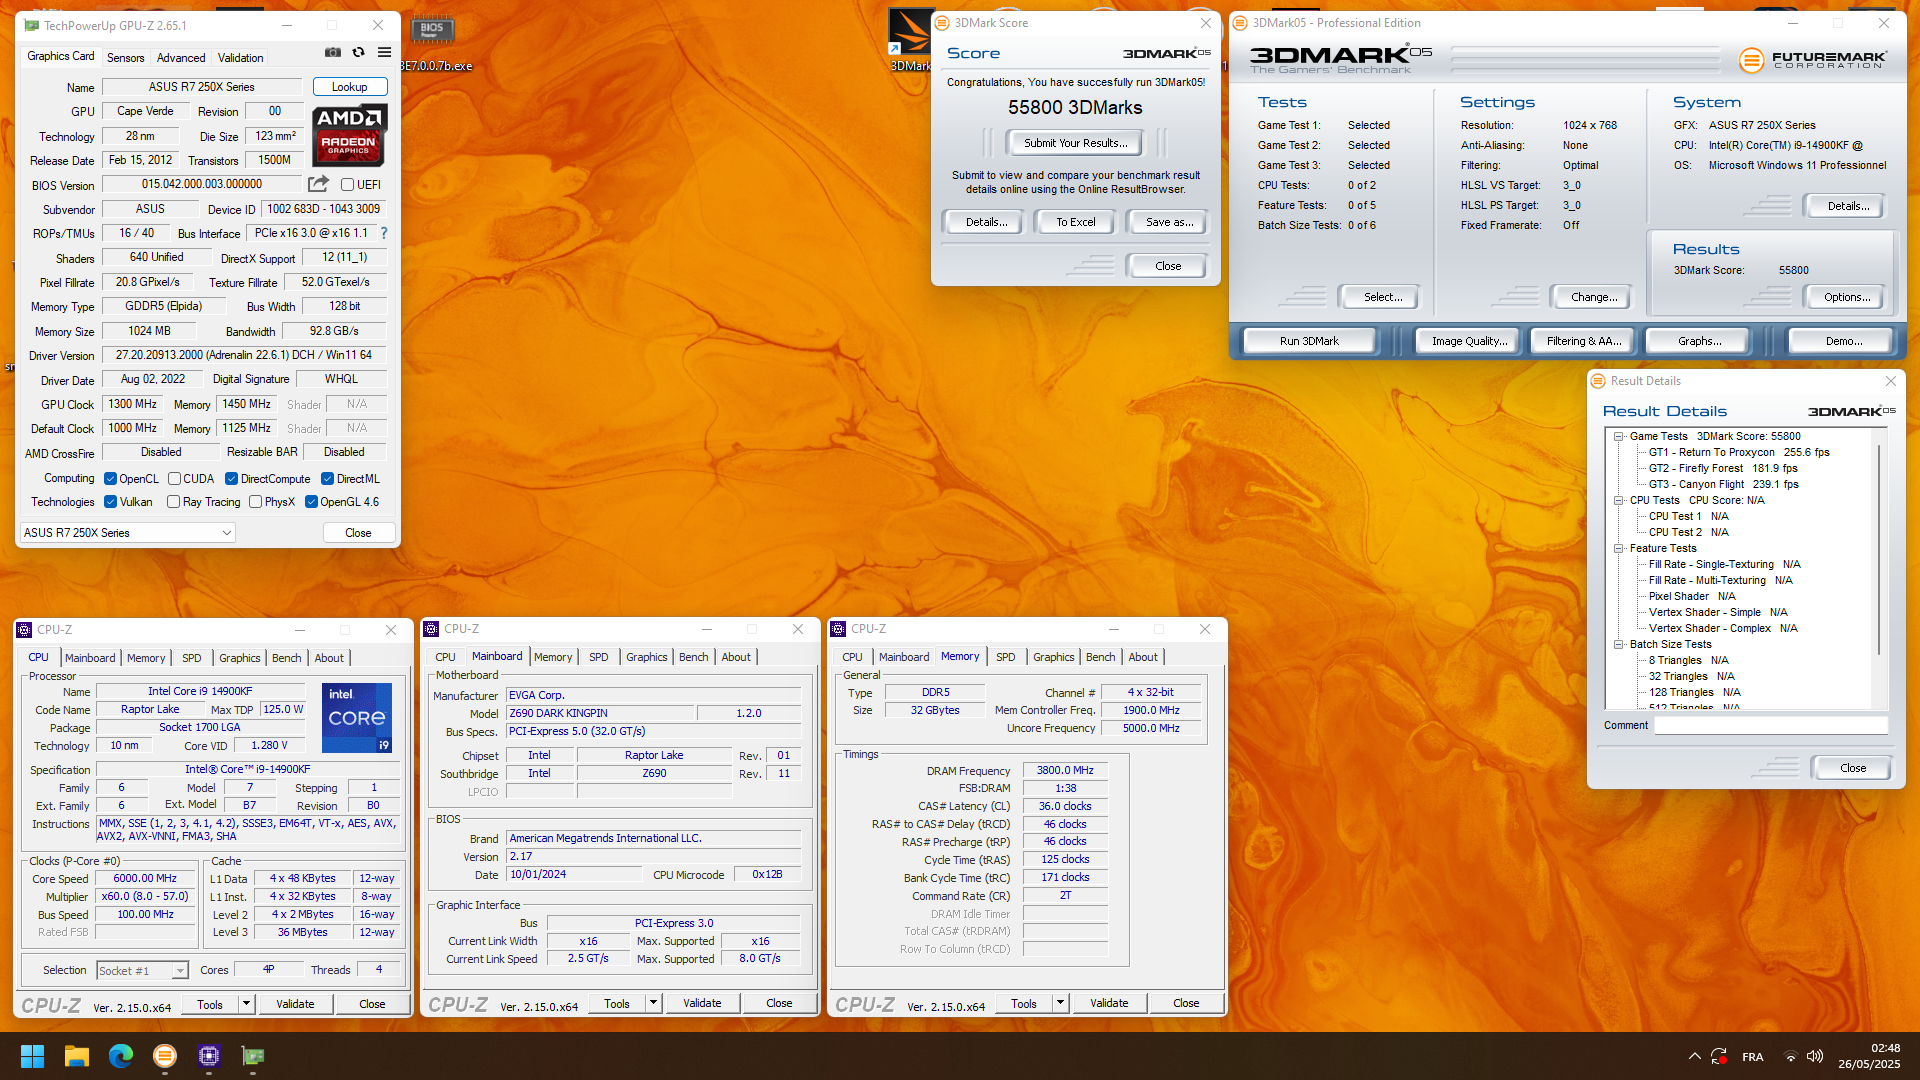Switch to 3DMark05 taskbar icon

pos(165,1056)
